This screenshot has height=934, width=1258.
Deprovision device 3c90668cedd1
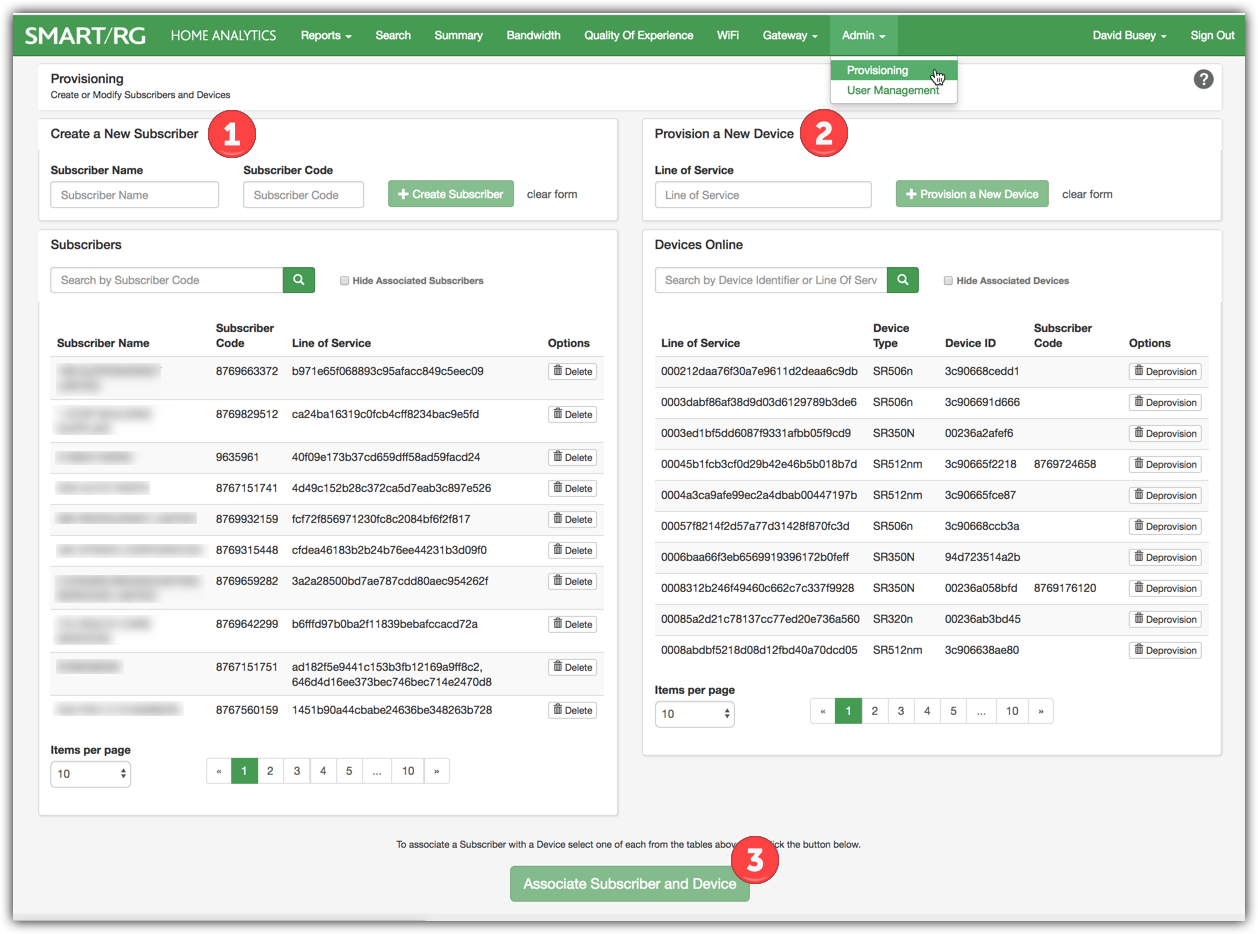tap(1164, 371)
